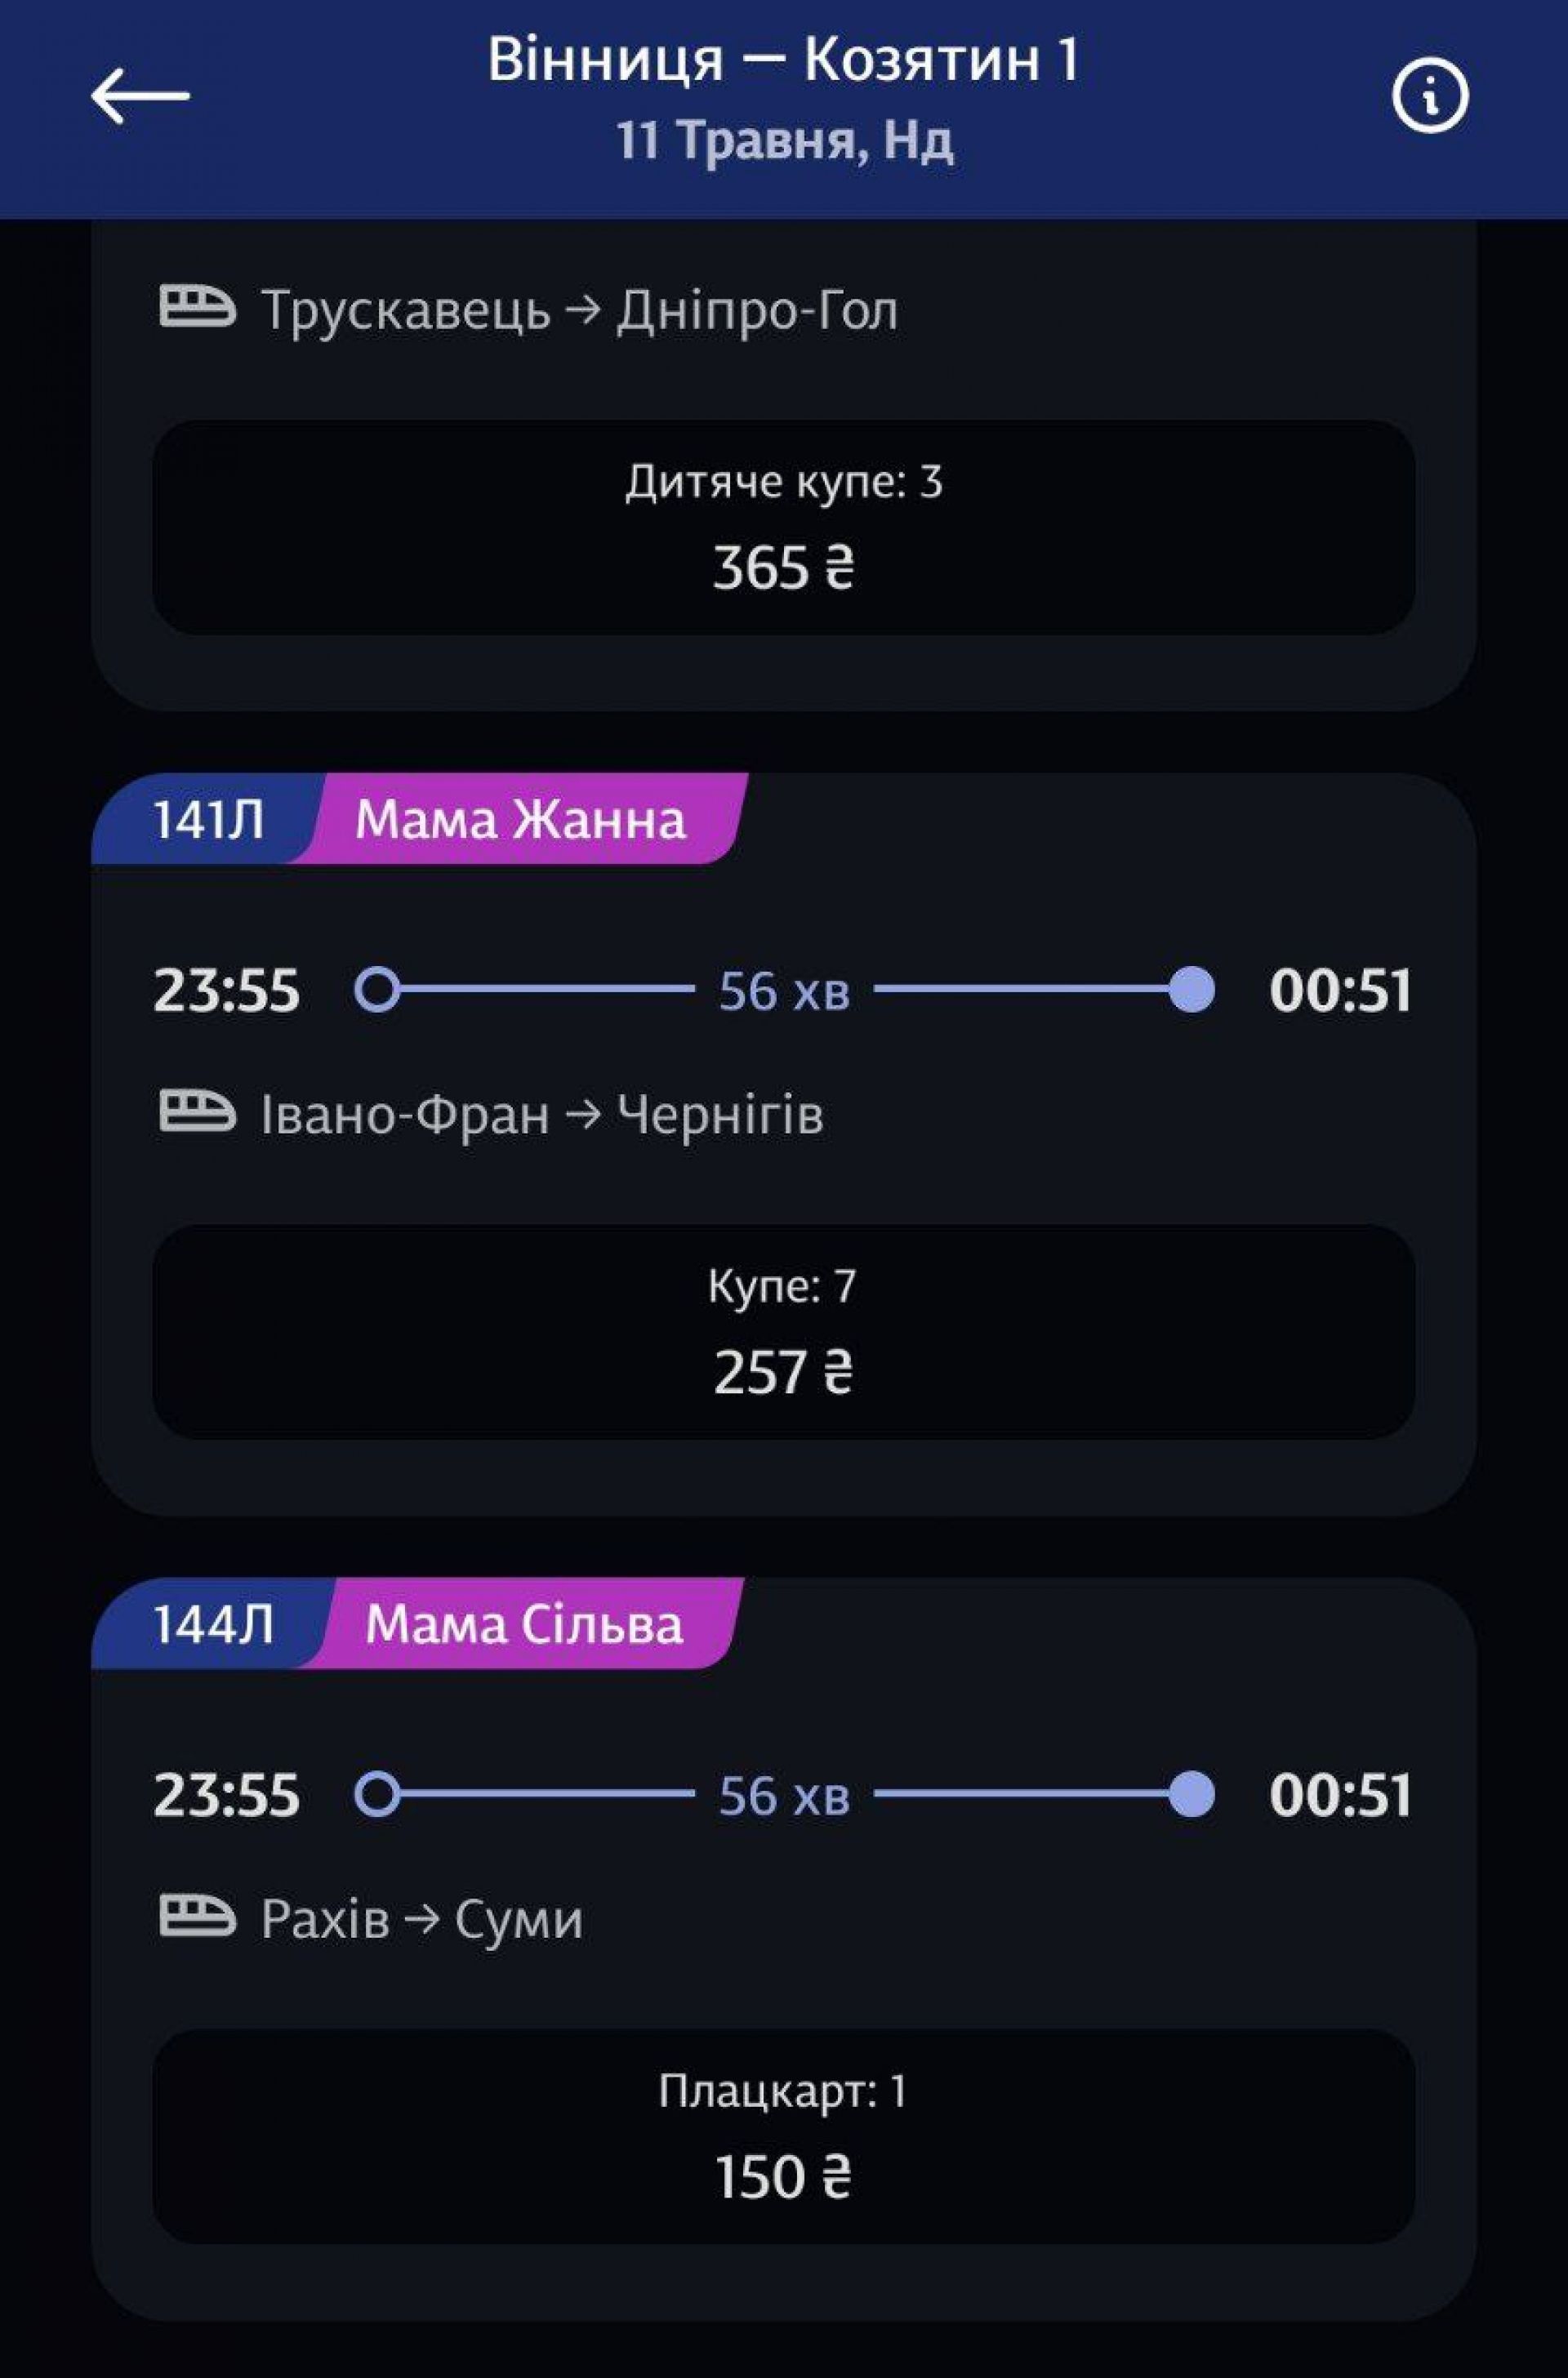Tap the Мама Жанна purple badge
The width and height of the screenshot is (1568, 2378).
tap(522, 819)
